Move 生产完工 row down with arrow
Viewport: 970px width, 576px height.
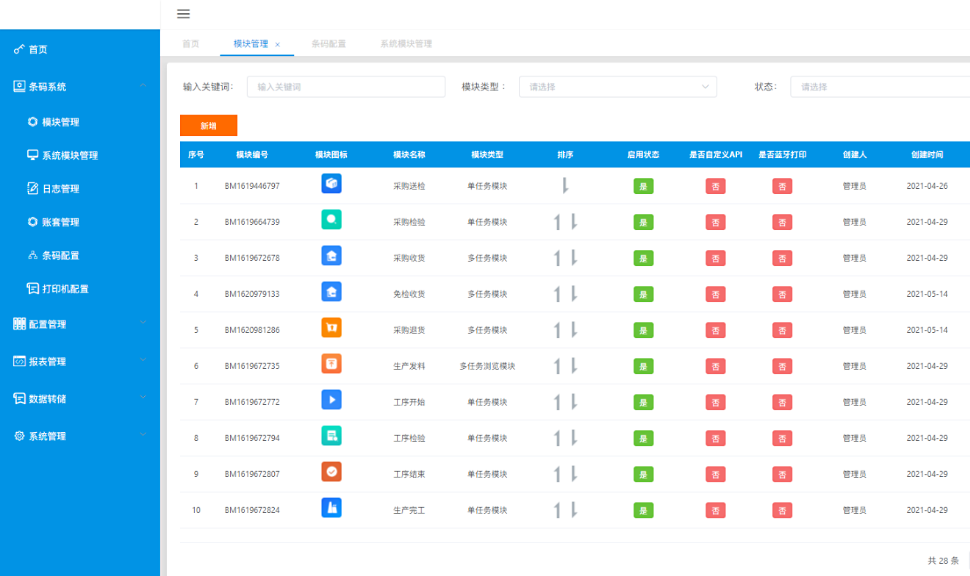pyautogui.click(x=573, y=510)
